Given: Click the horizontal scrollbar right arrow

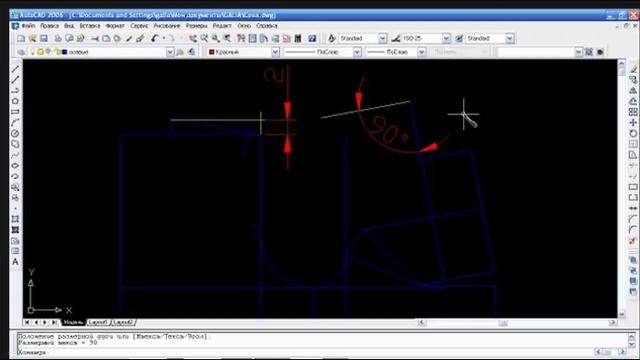Looking at the screenshot, I should (x=612, y=323).
